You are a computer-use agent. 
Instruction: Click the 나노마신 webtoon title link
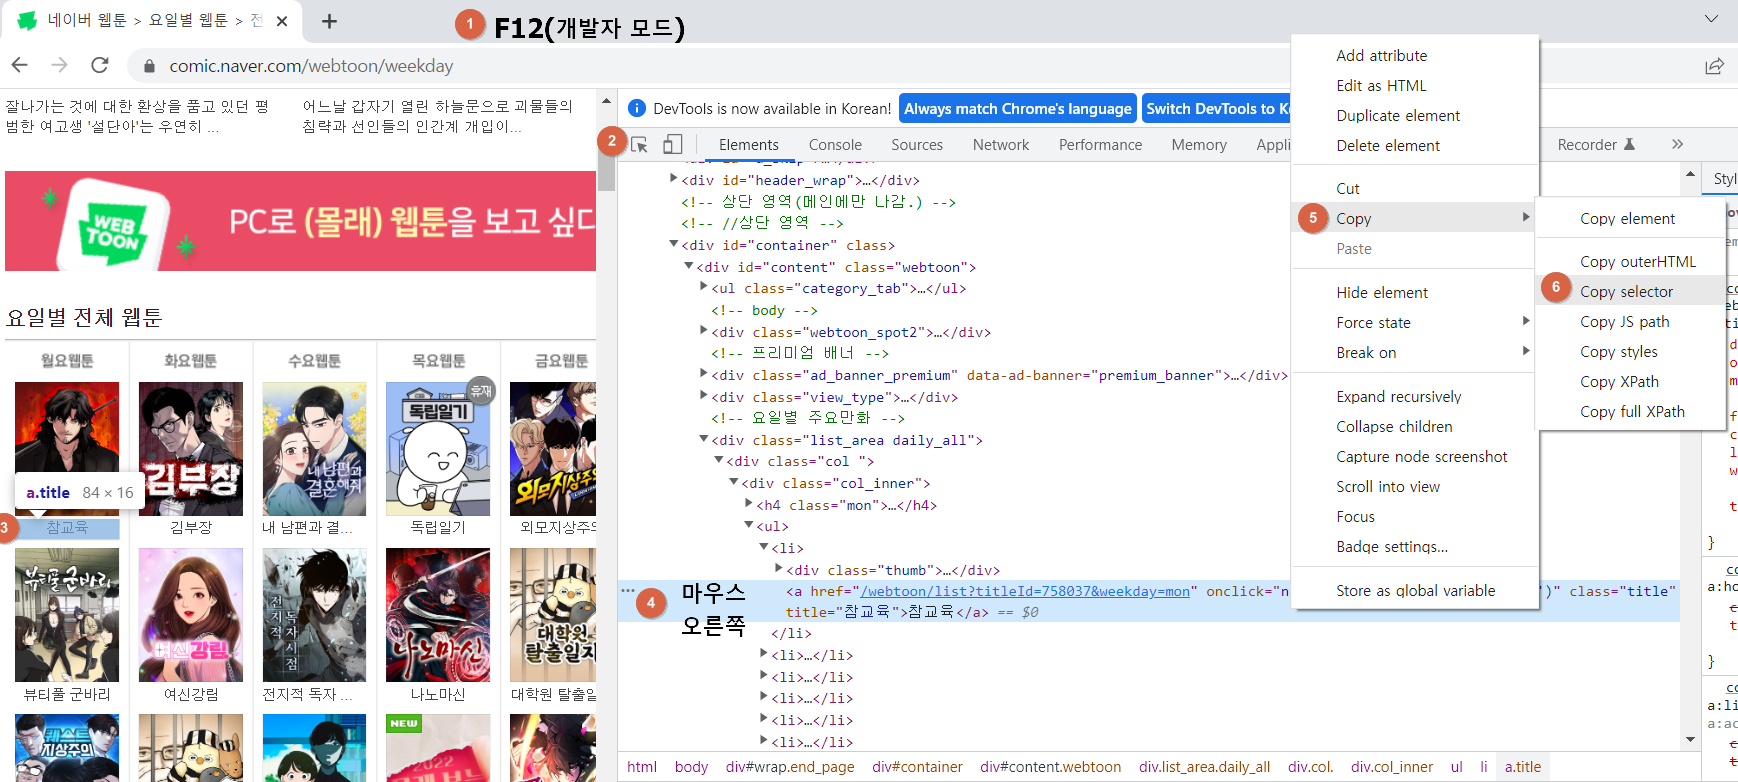[438, 694]
